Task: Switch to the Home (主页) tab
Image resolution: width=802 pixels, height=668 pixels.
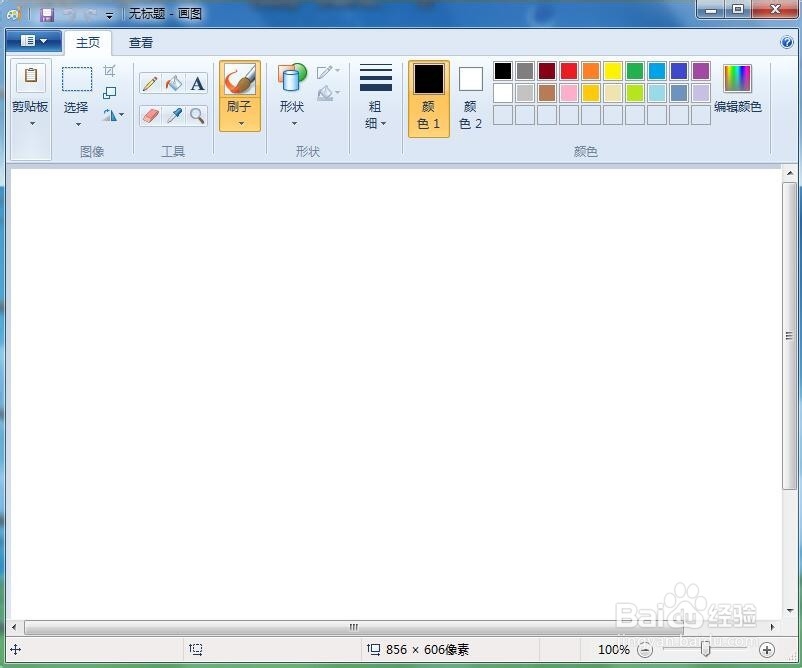Action: tap(88, 42)
